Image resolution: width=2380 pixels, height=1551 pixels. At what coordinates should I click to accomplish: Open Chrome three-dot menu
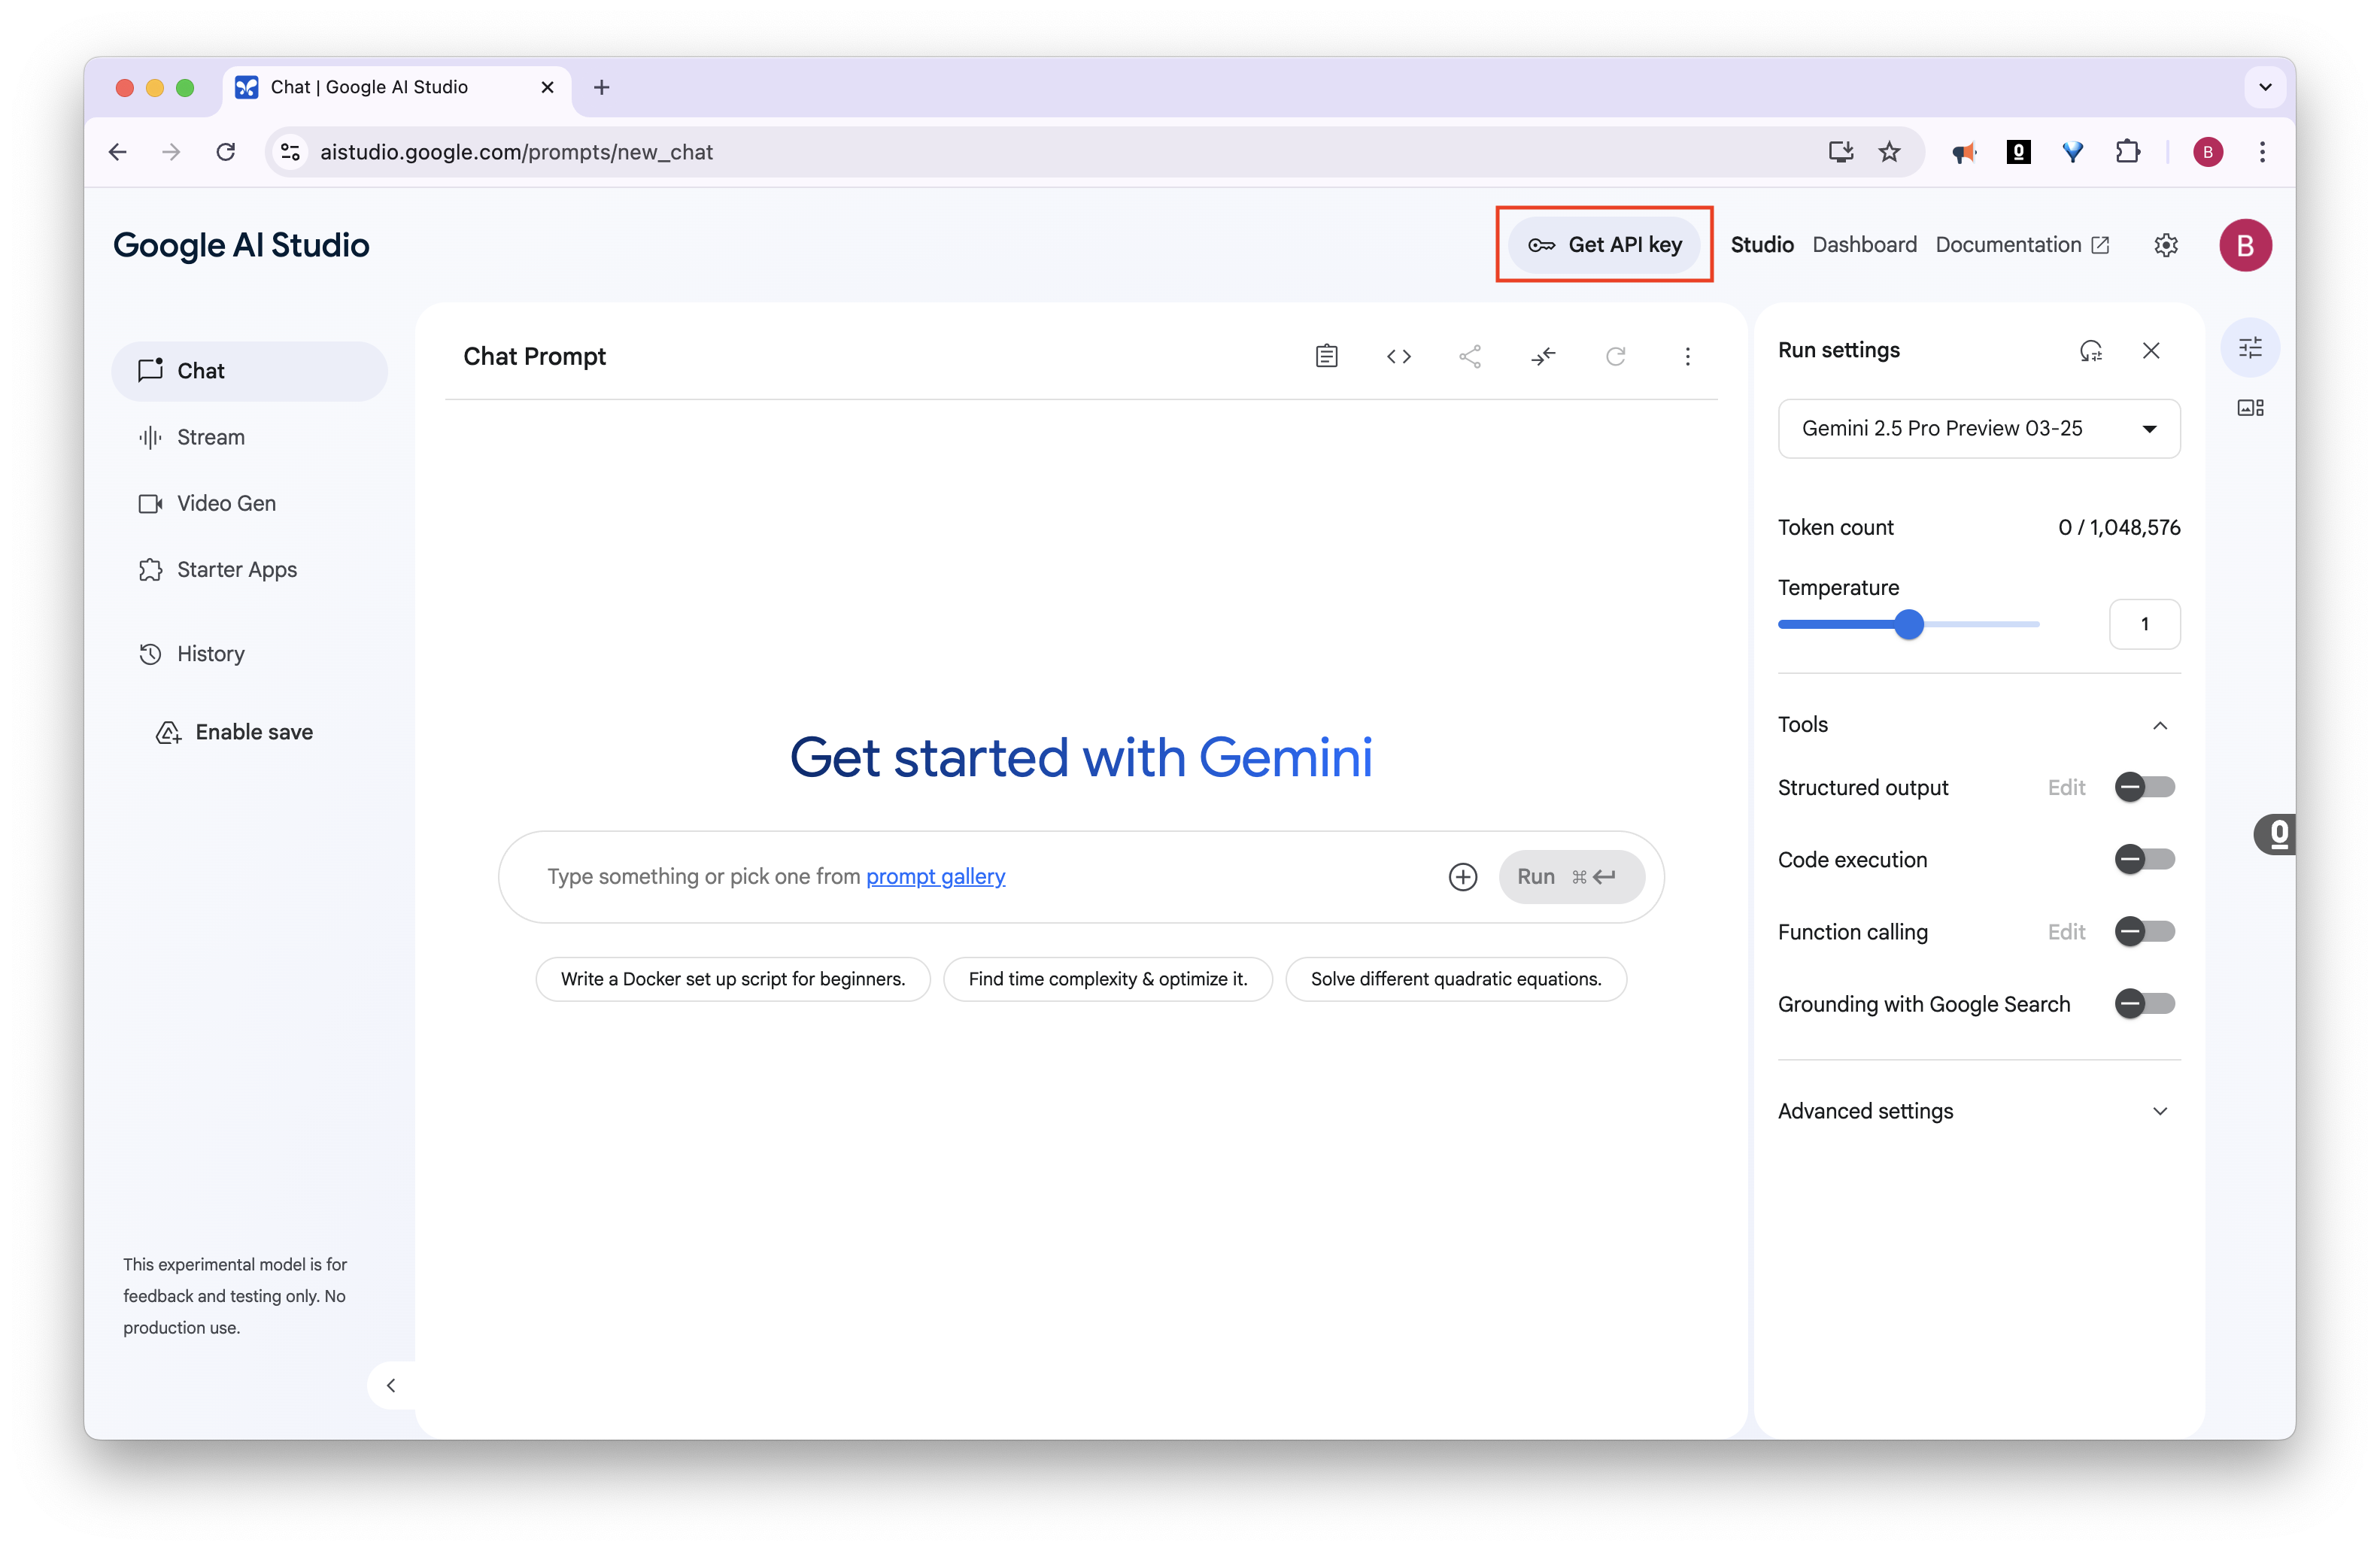[2262, 152]
